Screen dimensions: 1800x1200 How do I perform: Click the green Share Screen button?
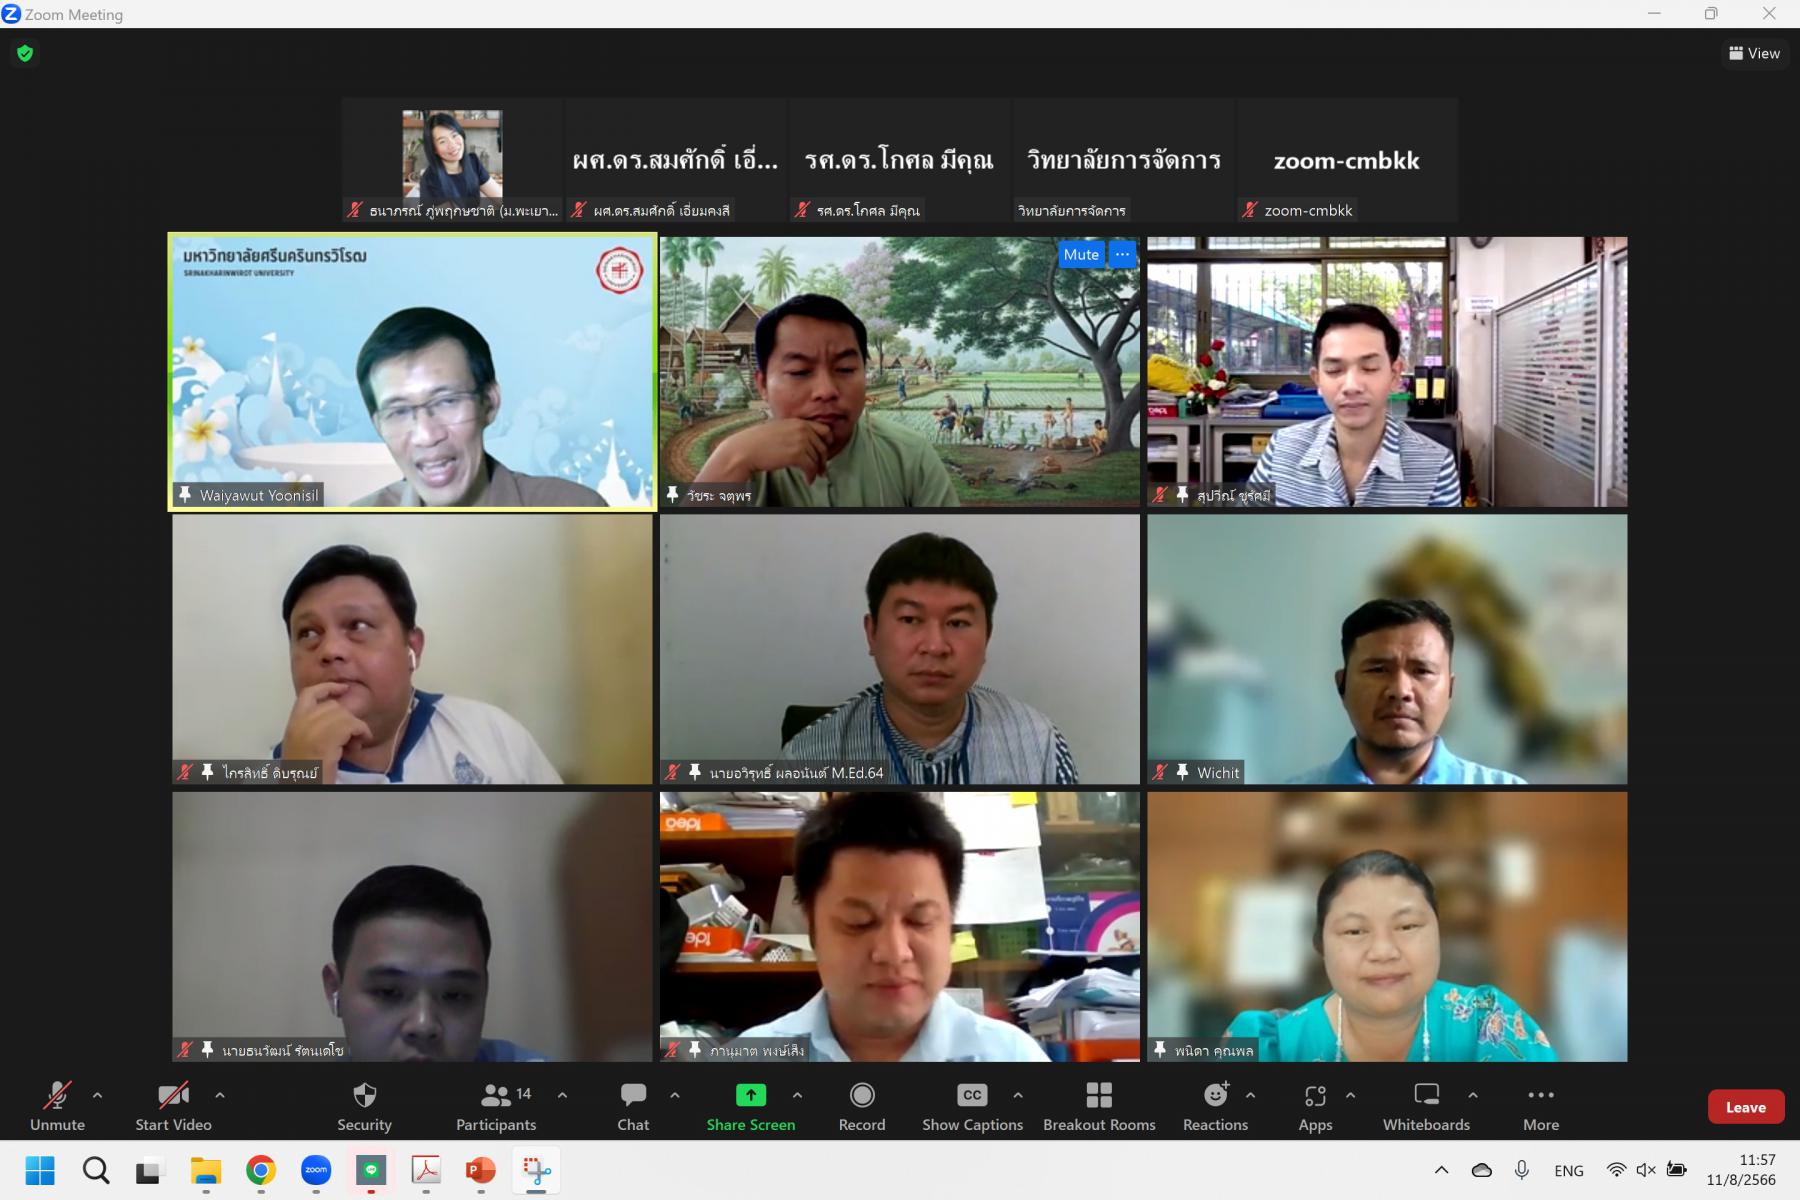pyautogui.click(x=751, y=1107)
